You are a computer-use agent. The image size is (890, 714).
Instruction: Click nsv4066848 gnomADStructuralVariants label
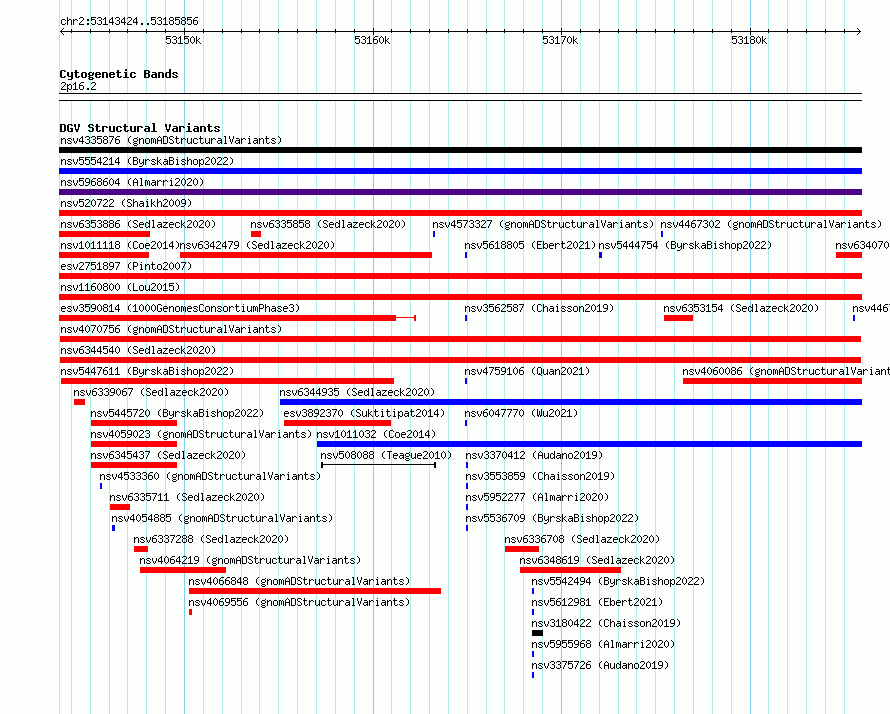(299, 581)
